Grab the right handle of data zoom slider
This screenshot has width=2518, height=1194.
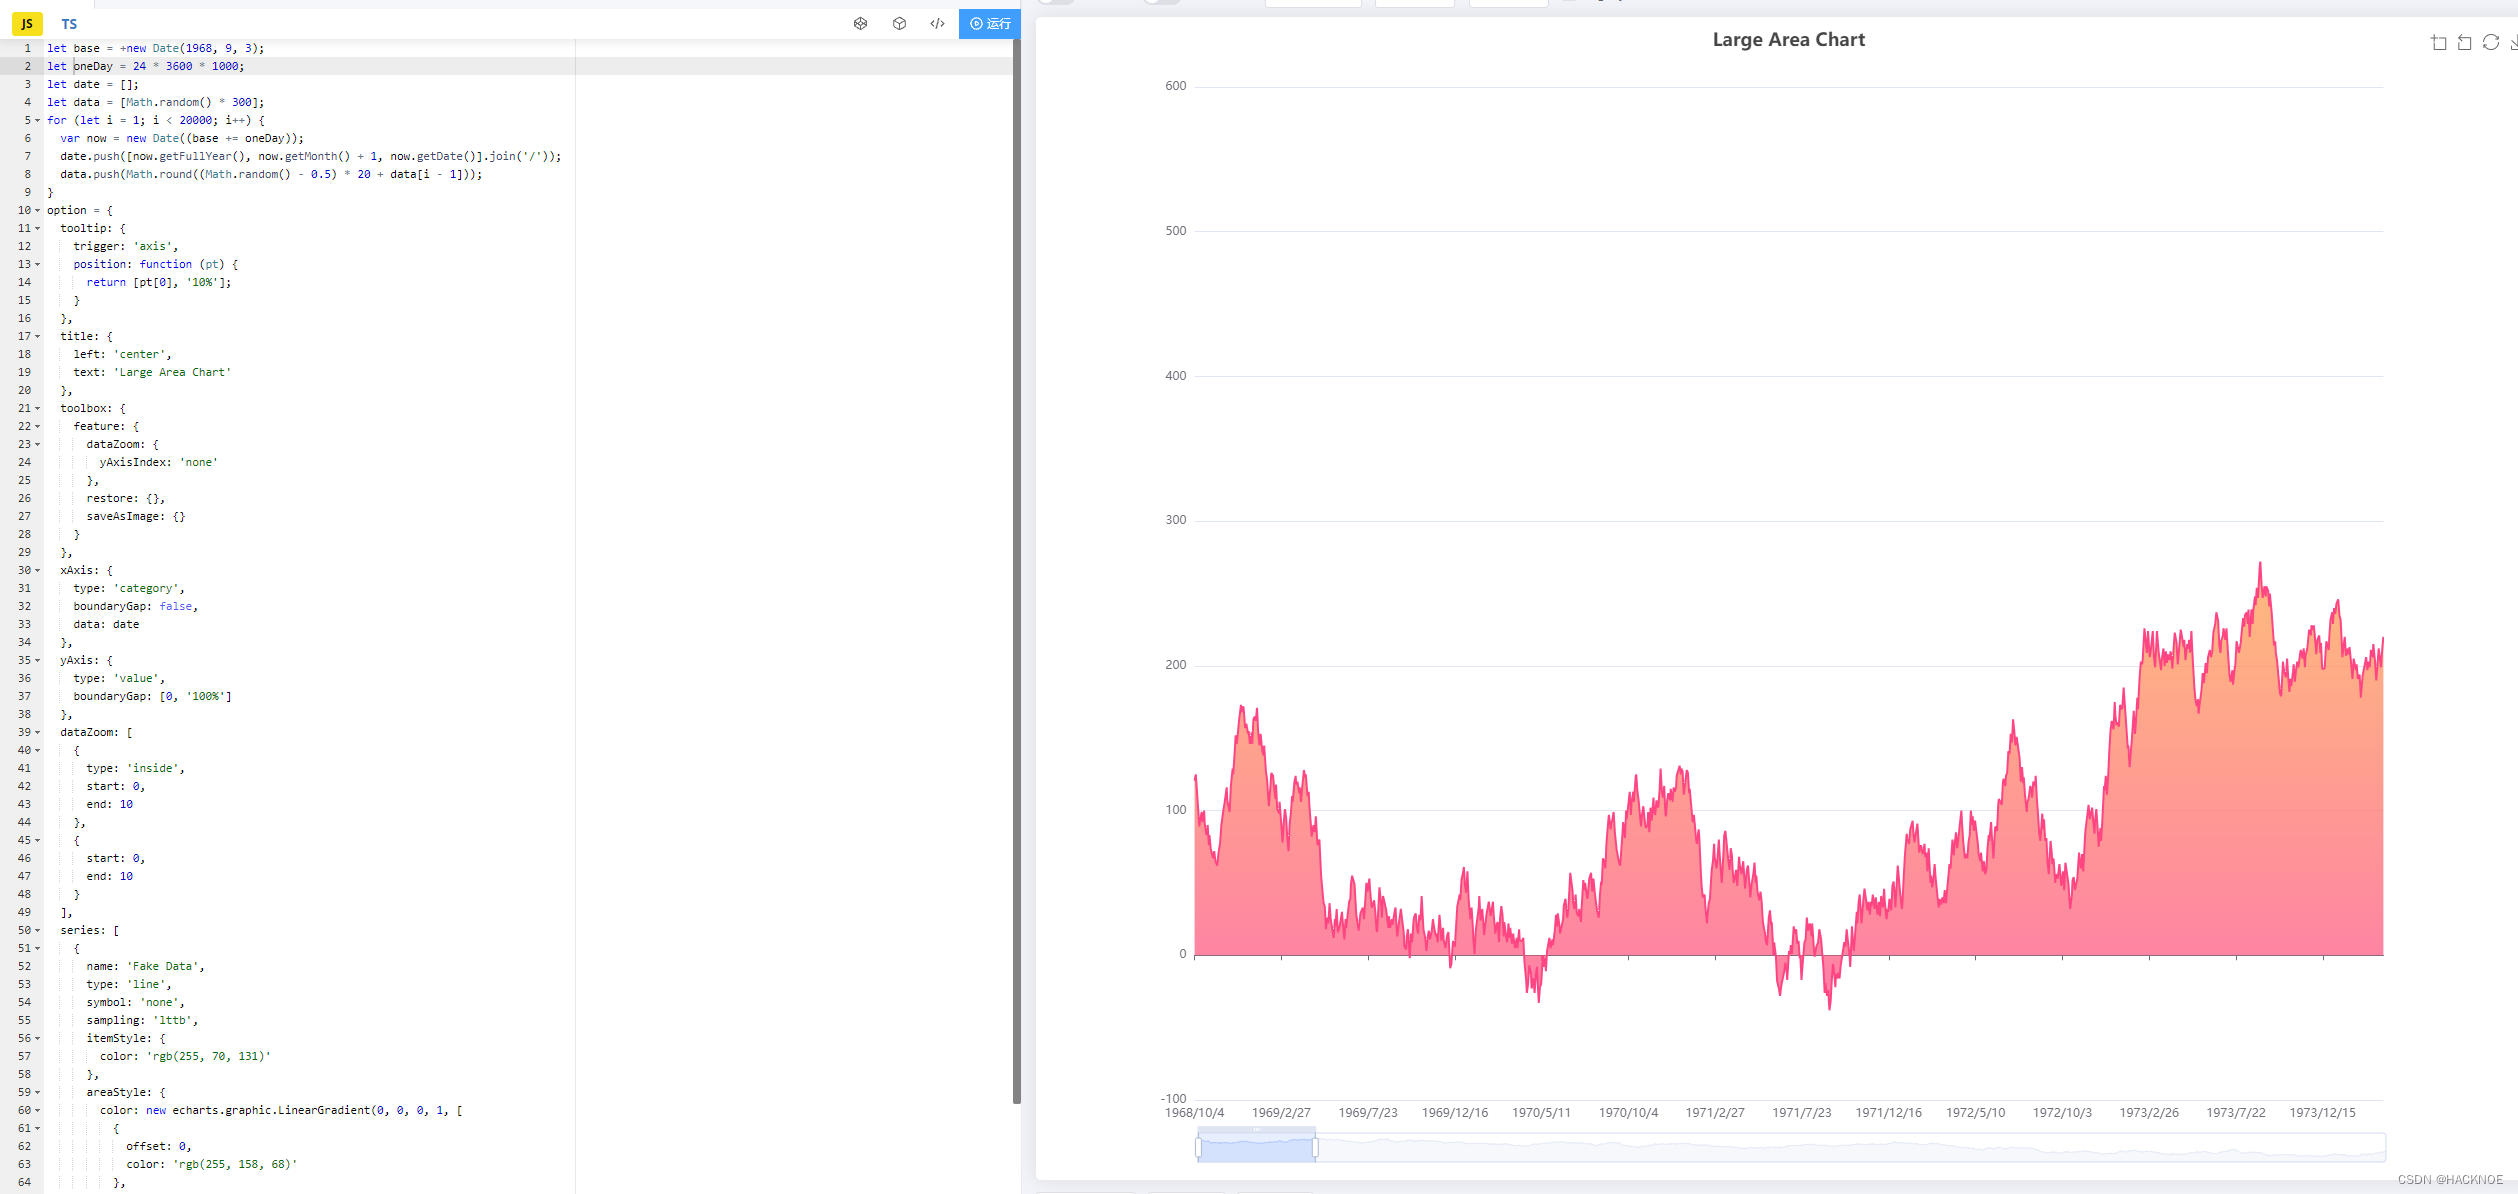[x=1315, y=1148]
